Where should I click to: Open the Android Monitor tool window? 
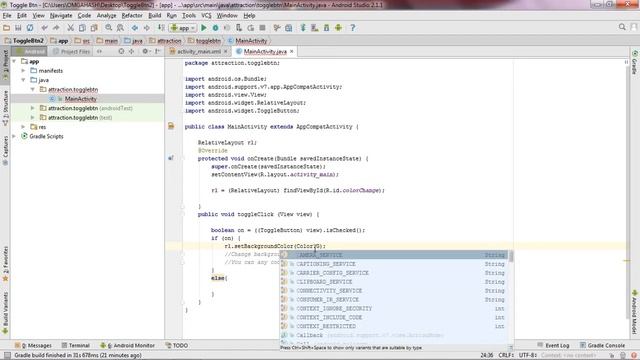click(127, 345)
